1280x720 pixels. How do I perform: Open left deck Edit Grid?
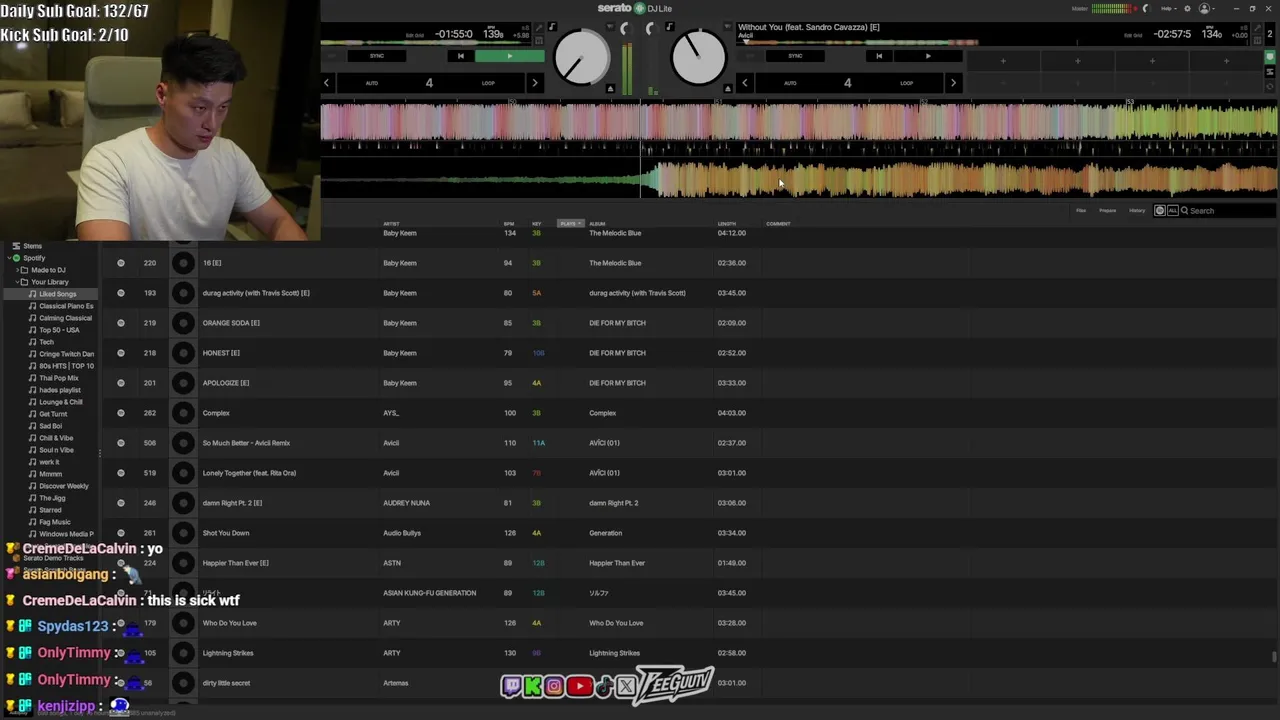click(415, 35)
